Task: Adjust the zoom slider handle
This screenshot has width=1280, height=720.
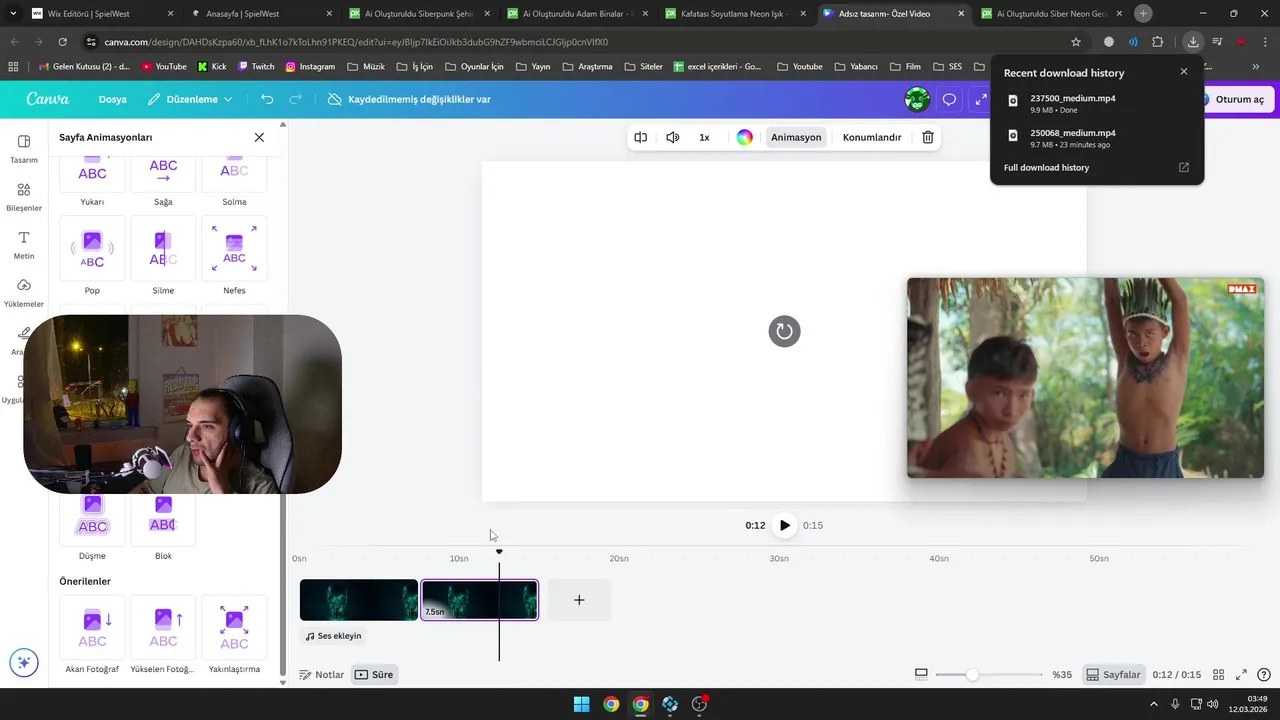Action: coord(972,675)
